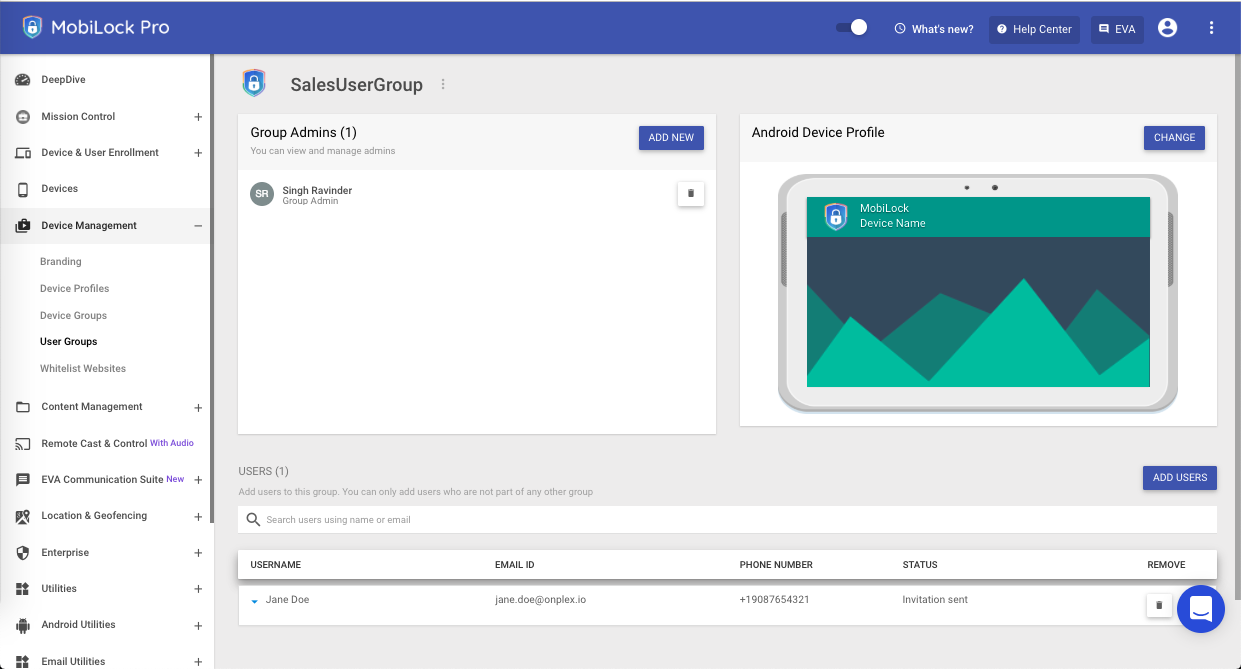
Task: Click the MobiLock Pro shield logo
Action: point(33,27)
